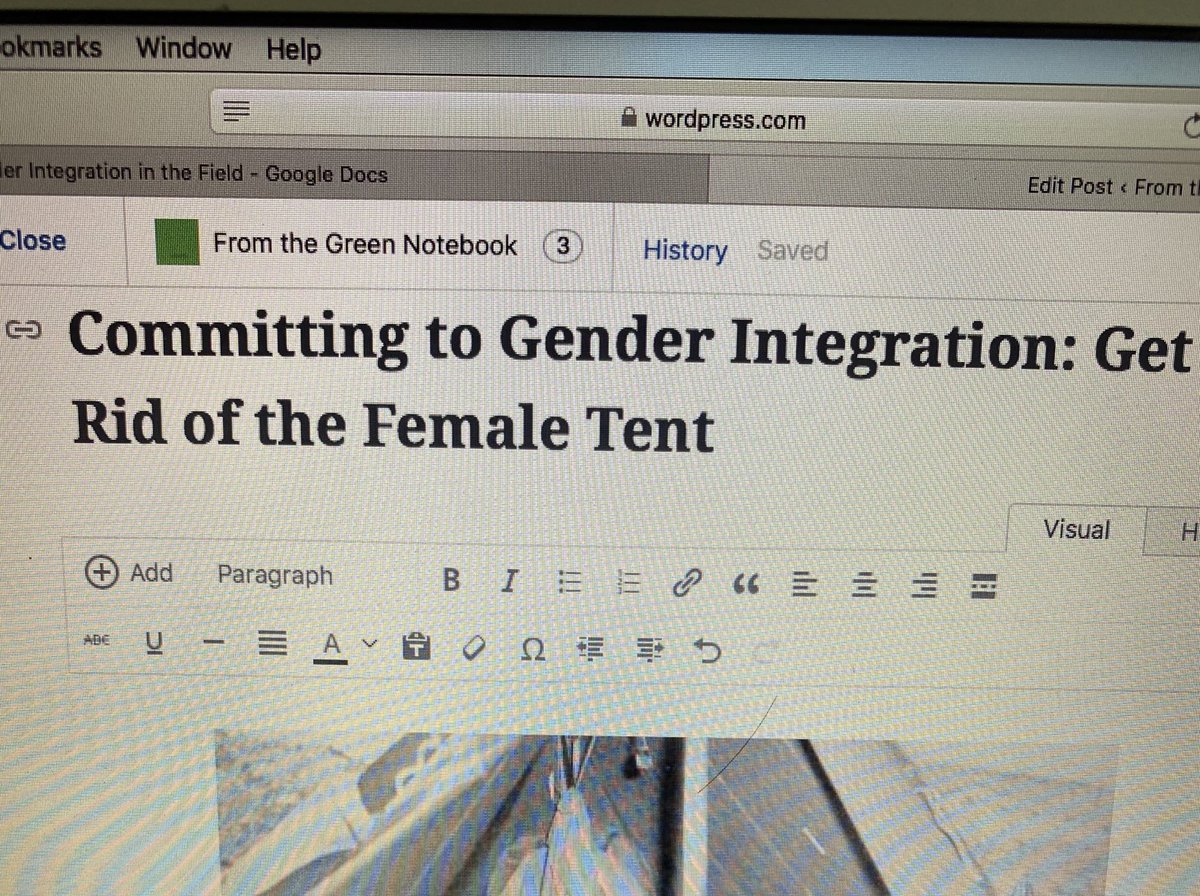Edit the permalink slug icon beside title
The height and width of the screenshot is (896, 1200).
(x=23, y=328)
